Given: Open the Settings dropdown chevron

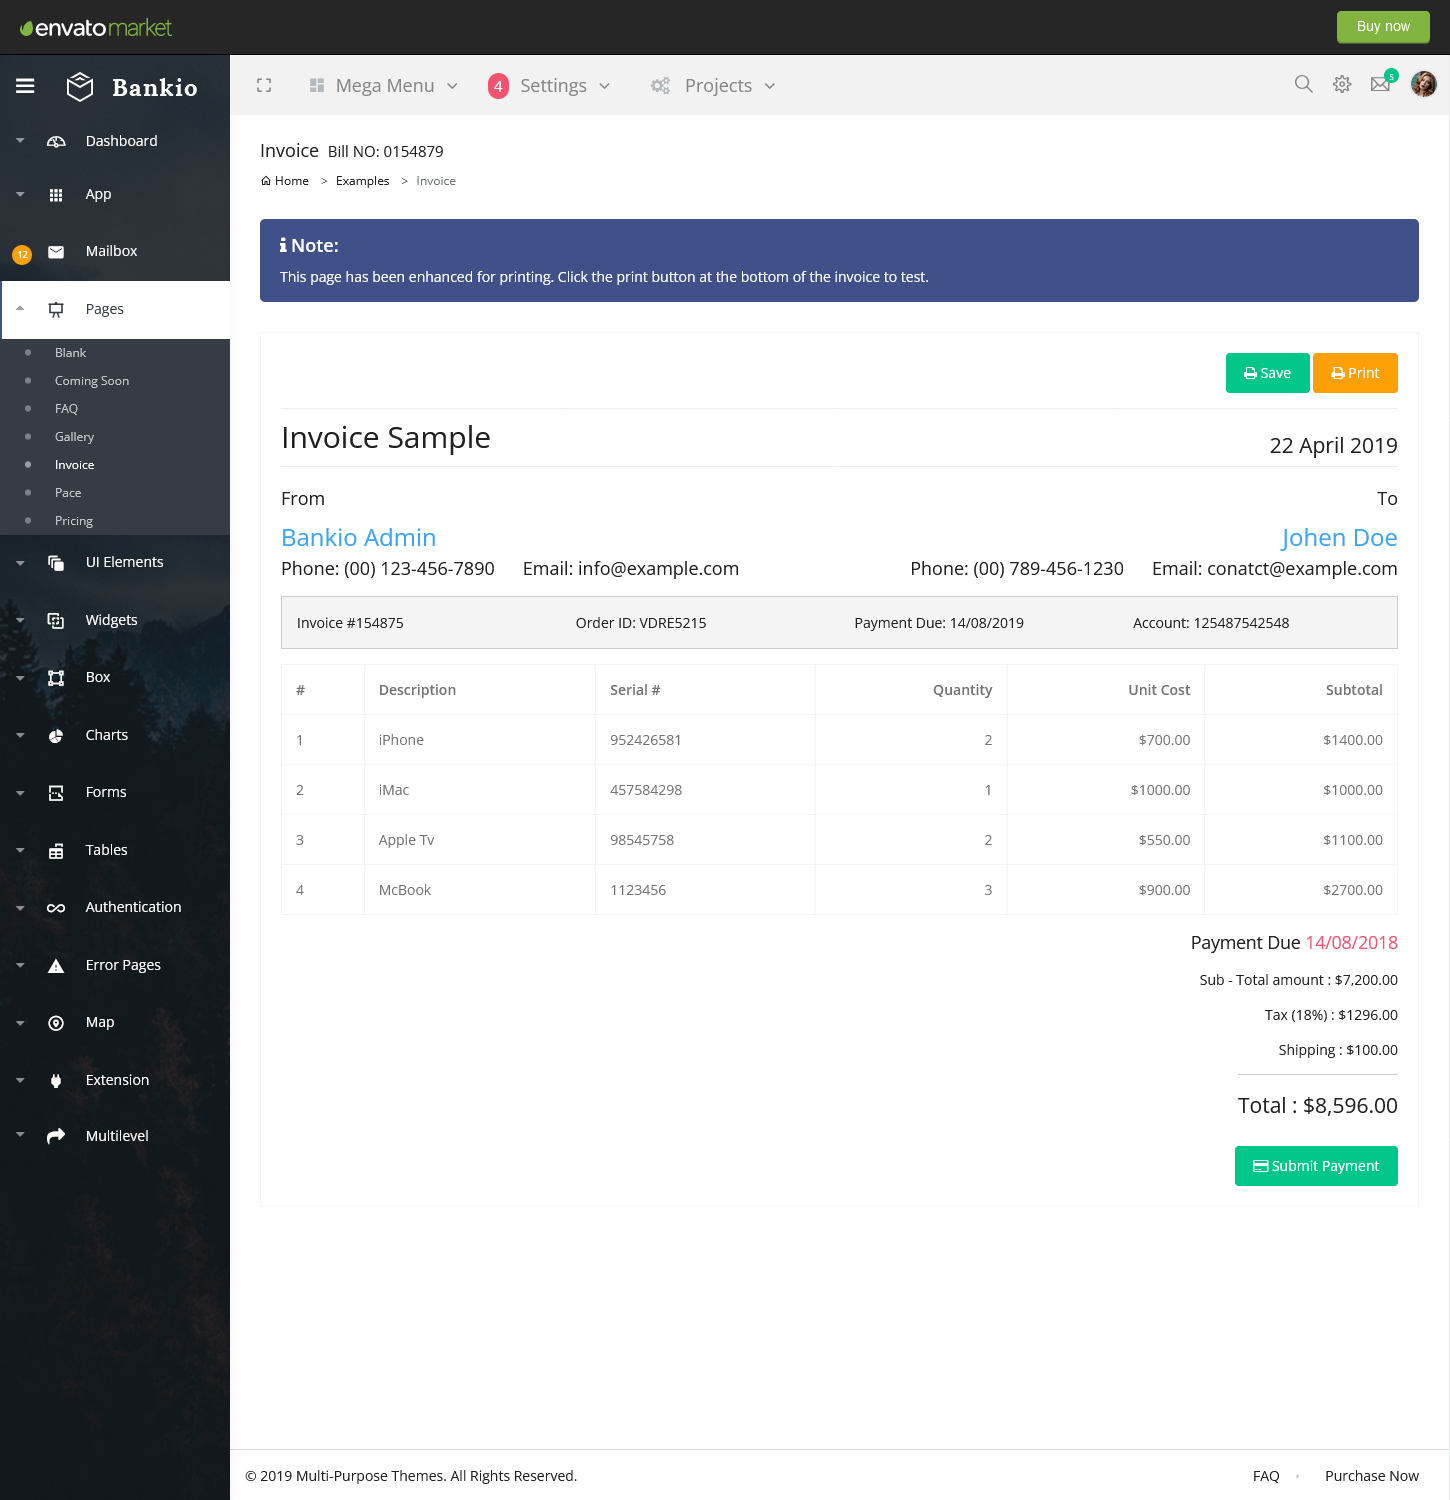Looking at the screenshot, I should 604,86.
